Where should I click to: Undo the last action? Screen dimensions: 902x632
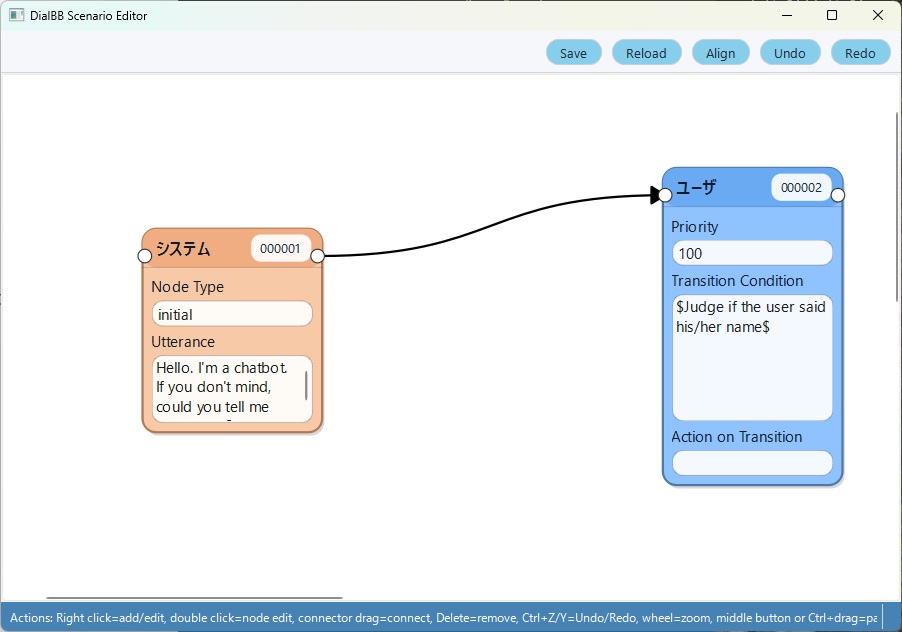[x=789, y=53]
